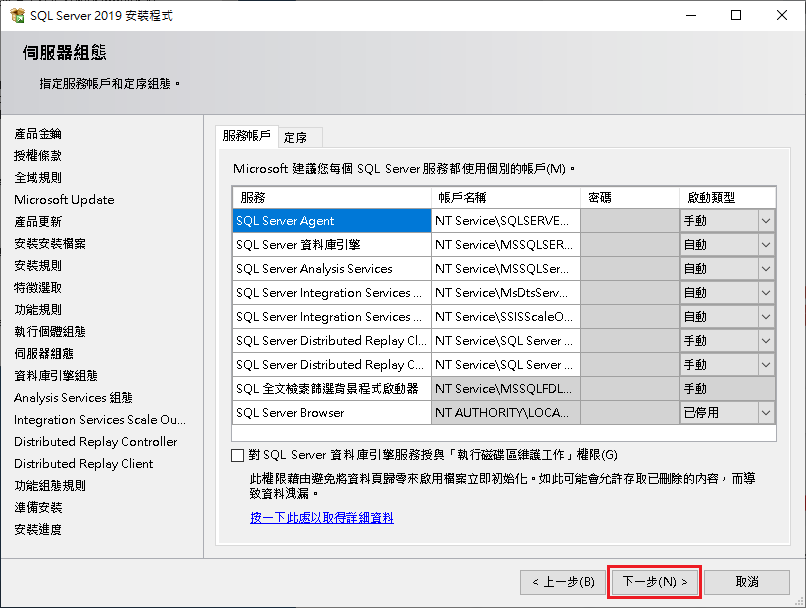Select 執行個體組態 step in sidebar
The image size is (806, 608).
50,332
